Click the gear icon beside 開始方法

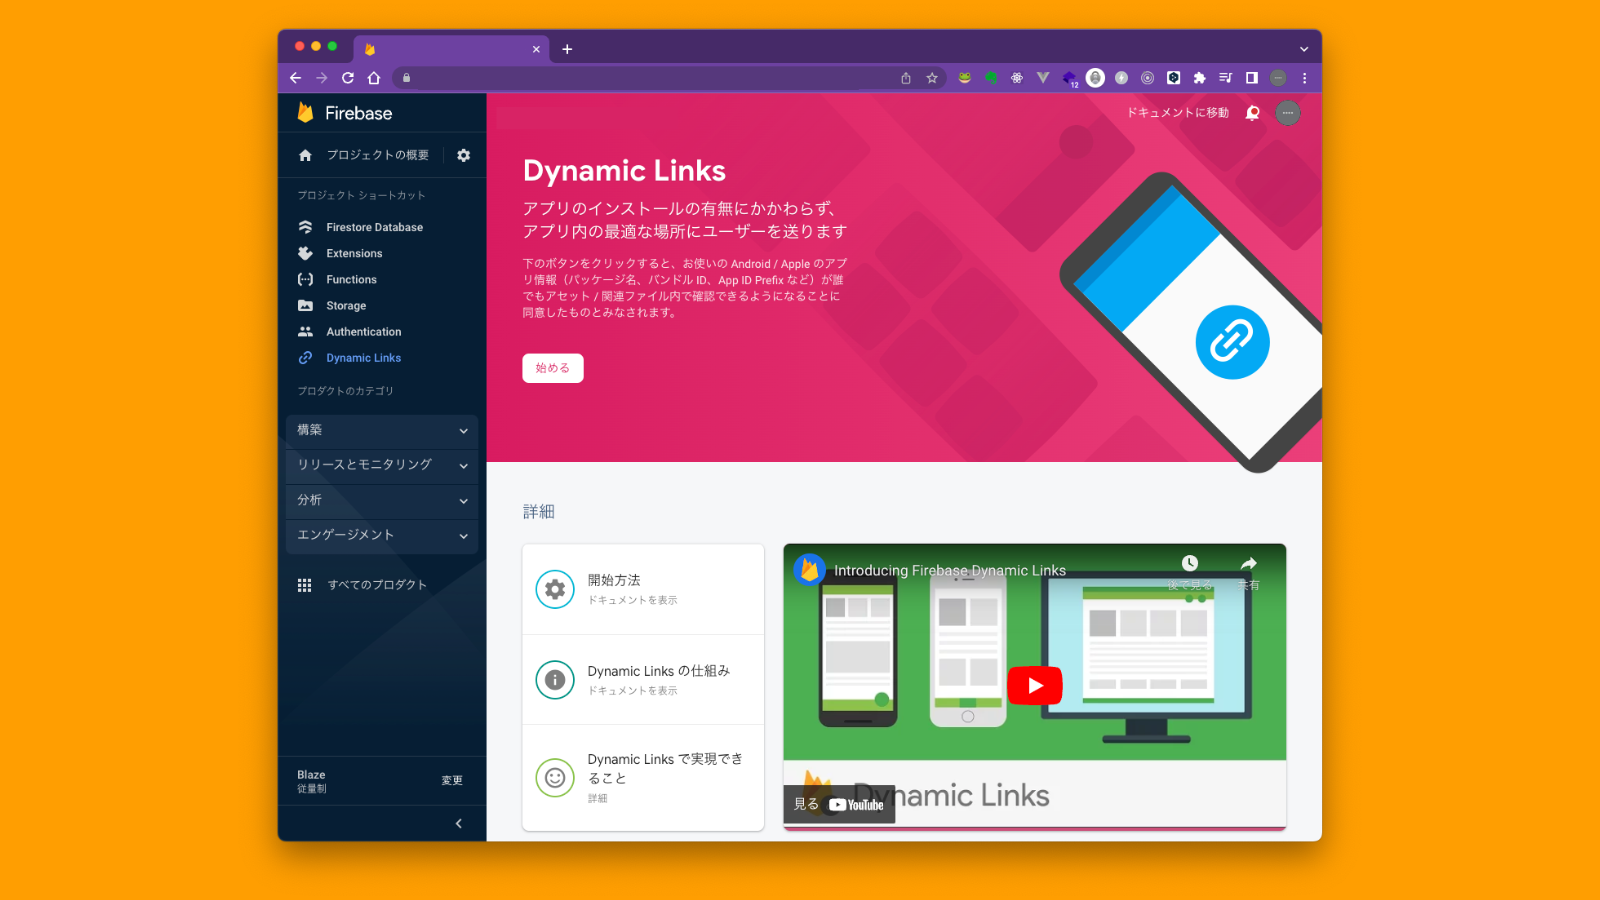555,589
